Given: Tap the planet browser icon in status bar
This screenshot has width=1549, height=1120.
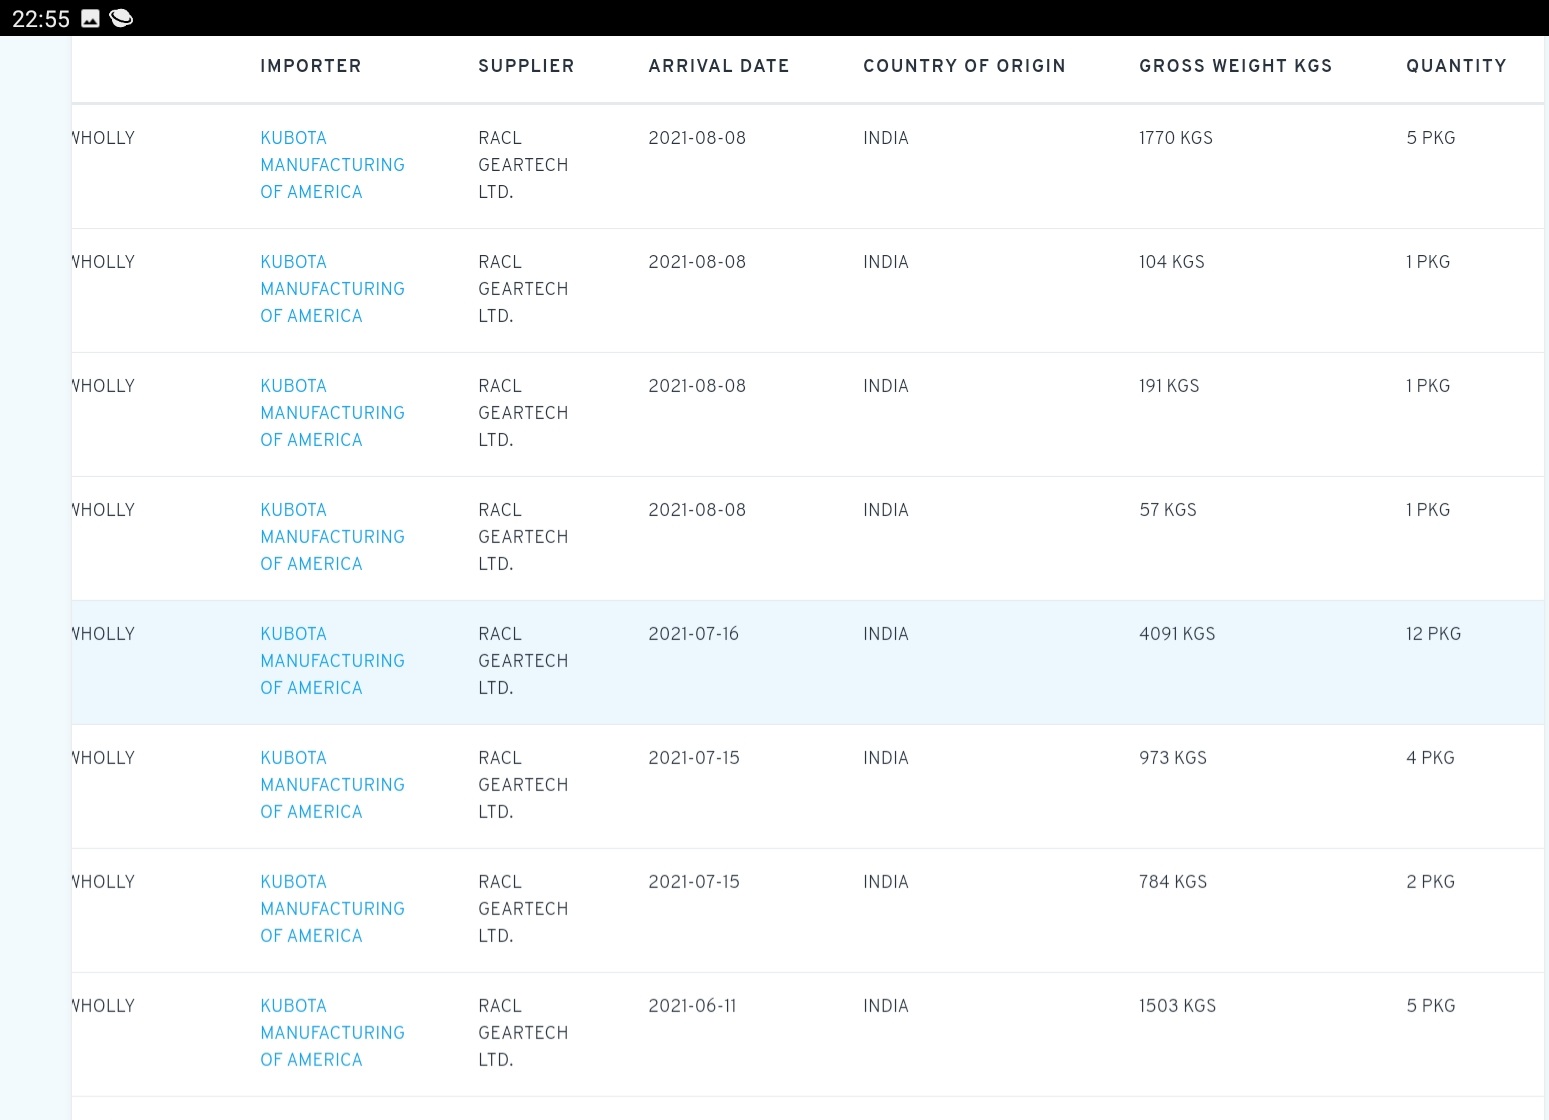Looking at the screenshot, I should tap(121, 18).
